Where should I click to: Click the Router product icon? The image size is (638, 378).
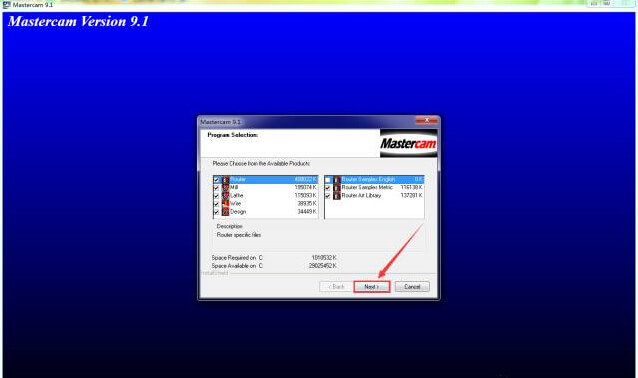[225, 179]
